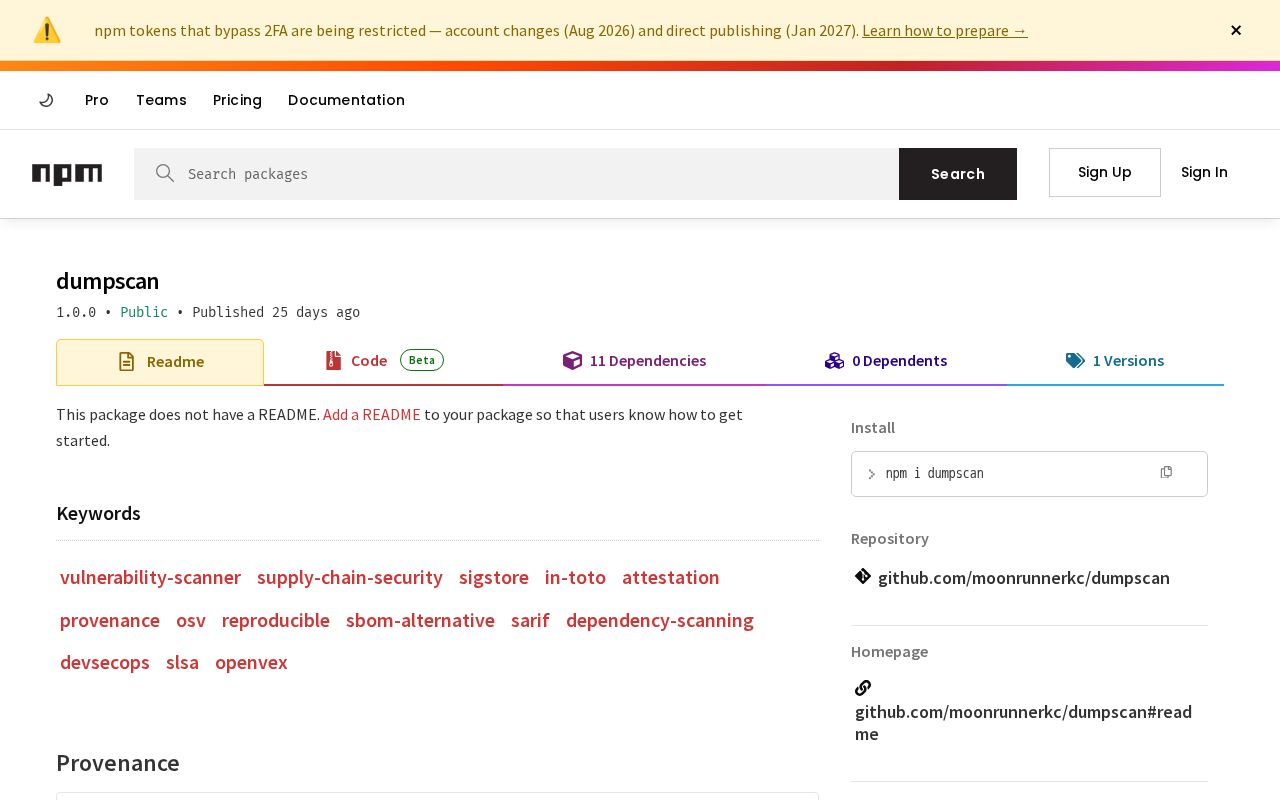
Task: Open the 11 Dependencies tab
Action: (x=635, y=361)
